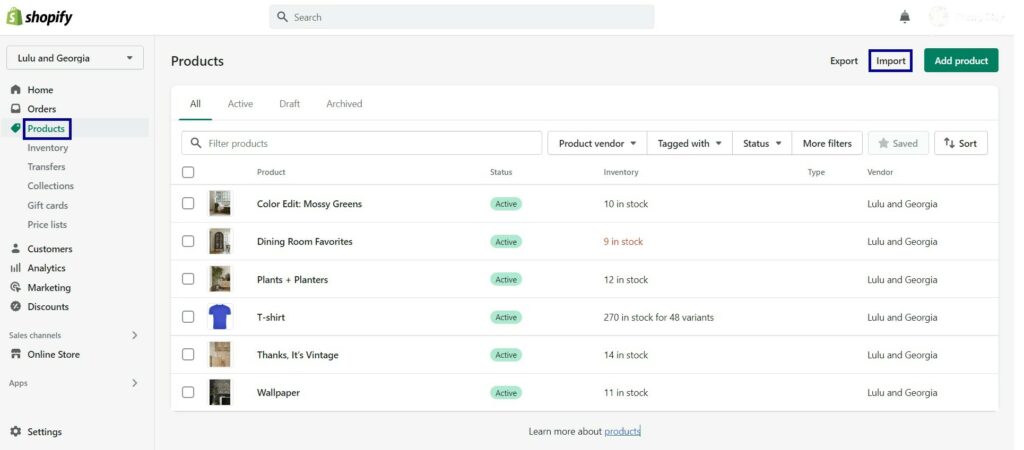Click the Discounts badge icon
The height and width of the screenshot is (450, 1024).
(16, 306)
